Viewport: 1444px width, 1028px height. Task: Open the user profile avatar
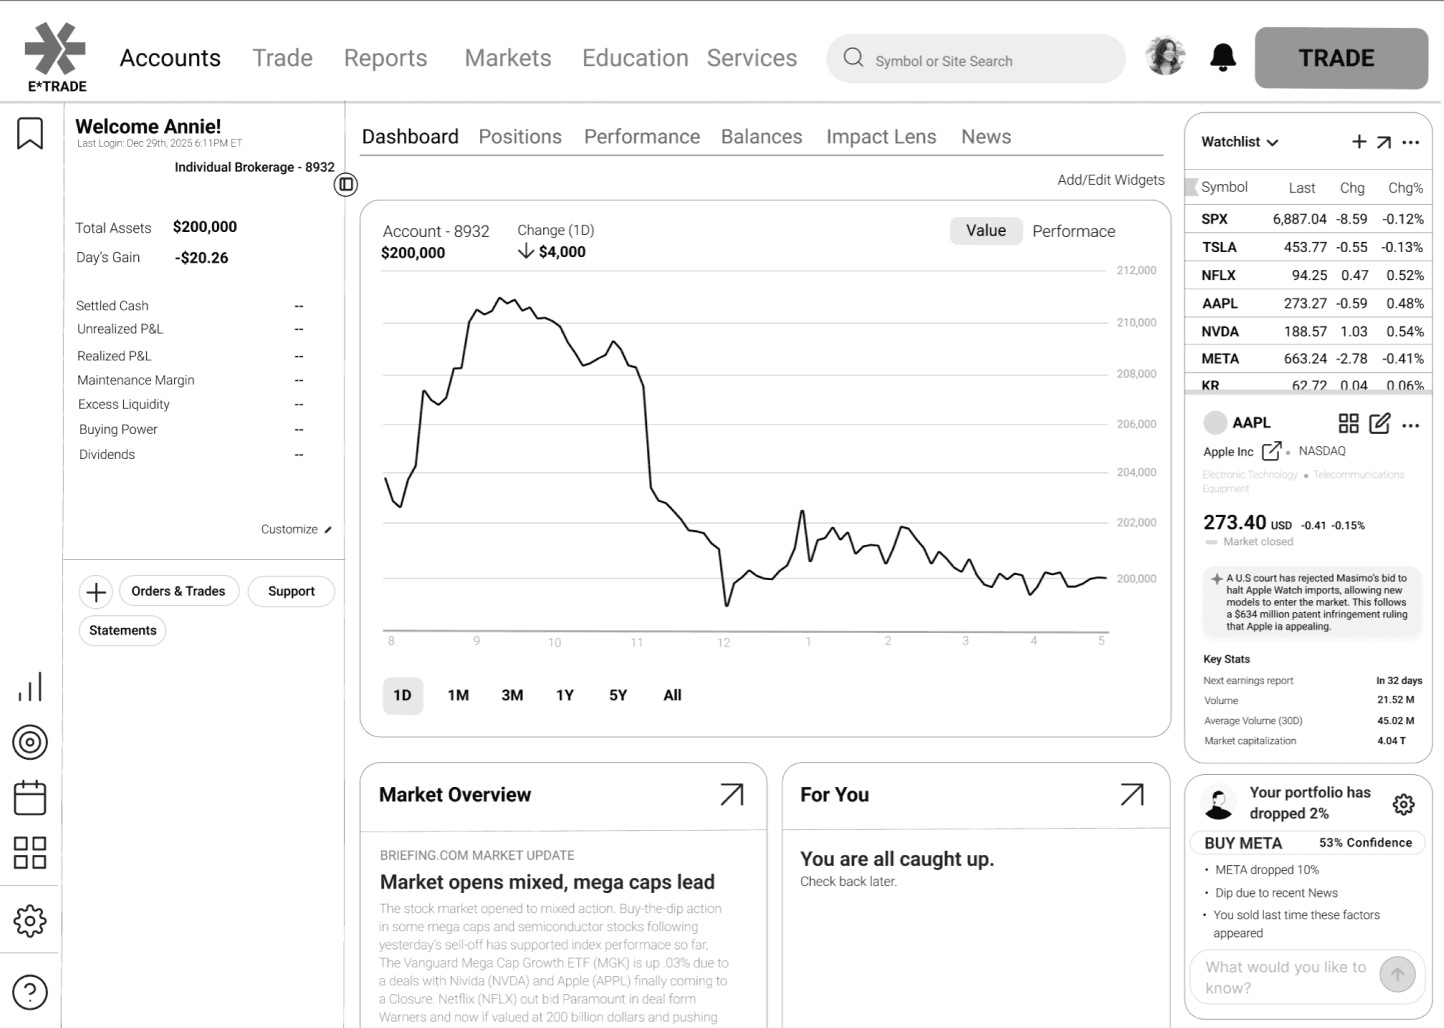coord(1165,57)
